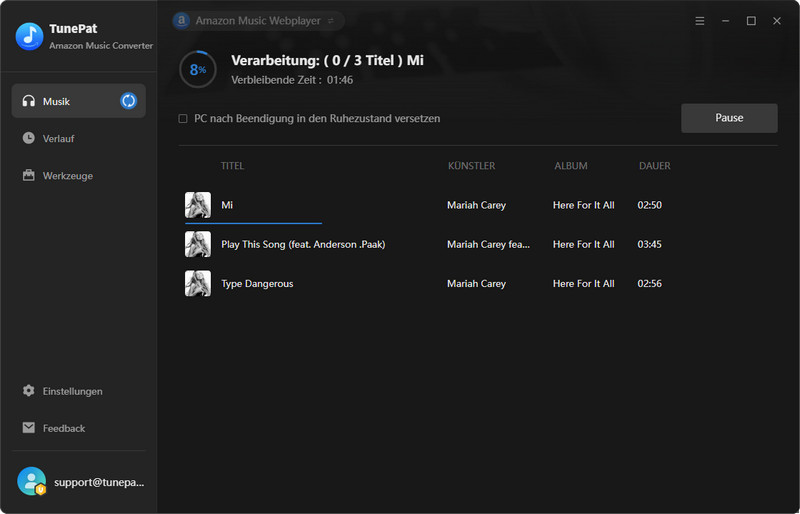Open the hamburger menu icon

700,21
